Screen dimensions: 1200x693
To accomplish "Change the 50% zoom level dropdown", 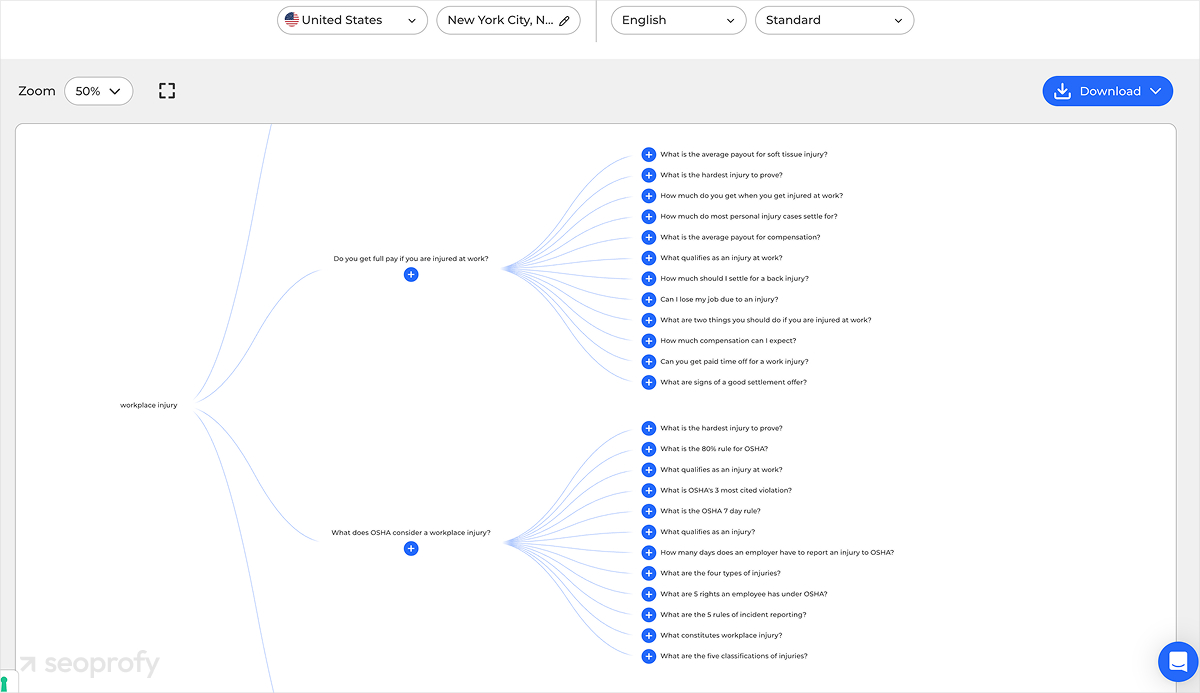I will pyautogui.click(x=98, y=91).
